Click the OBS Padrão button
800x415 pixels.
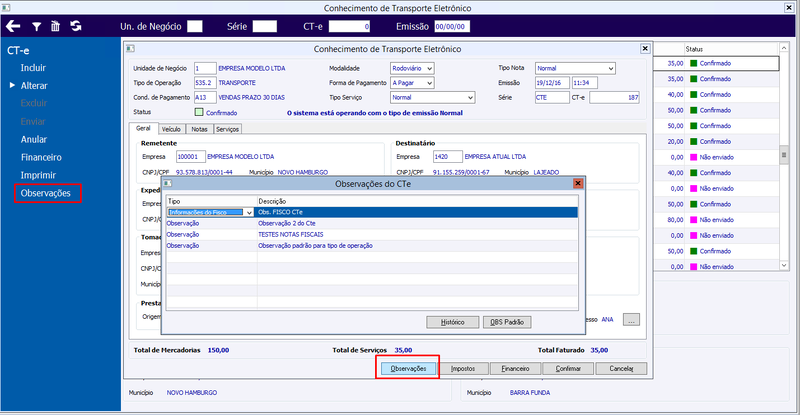[507, 322]
